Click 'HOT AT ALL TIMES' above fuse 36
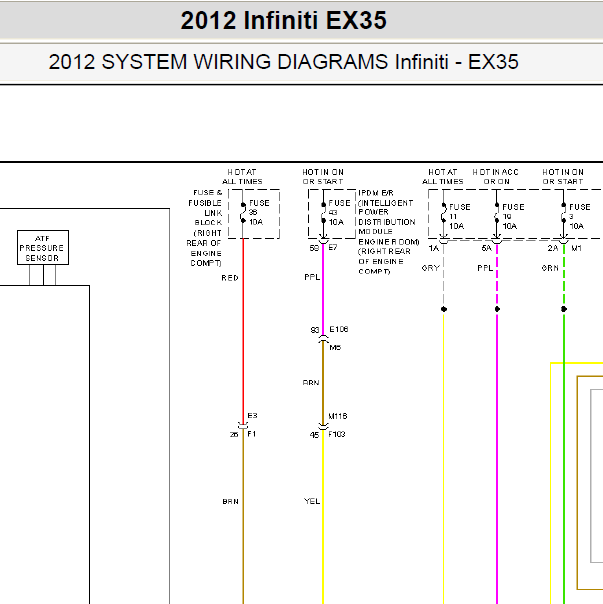Image resolution: width=603 pixels, height=604 pixels. [x=242, y=177]
